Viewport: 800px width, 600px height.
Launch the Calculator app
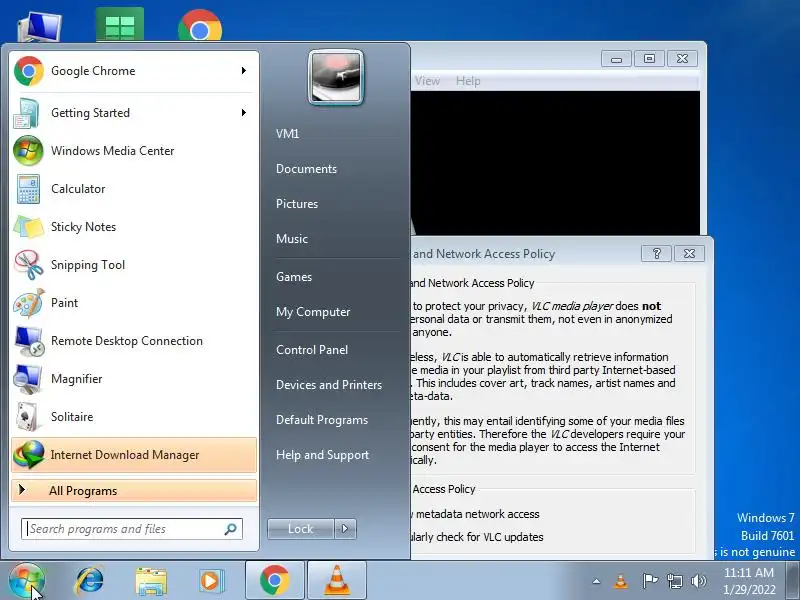133,189
